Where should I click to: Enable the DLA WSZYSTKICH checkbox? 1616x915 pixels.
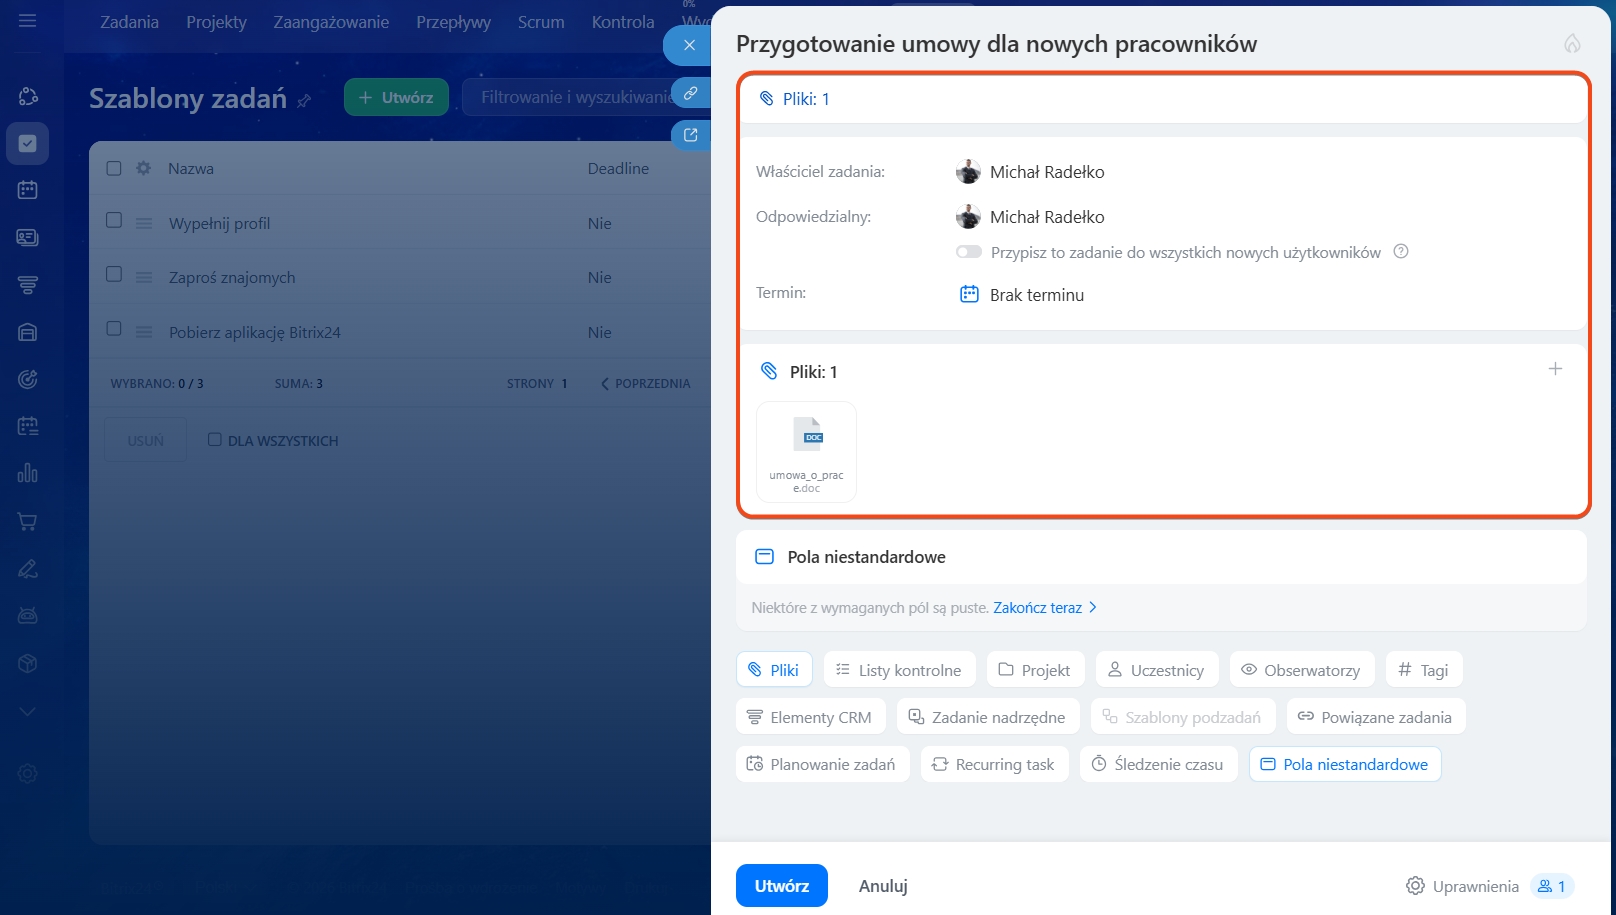coord(214,440)
